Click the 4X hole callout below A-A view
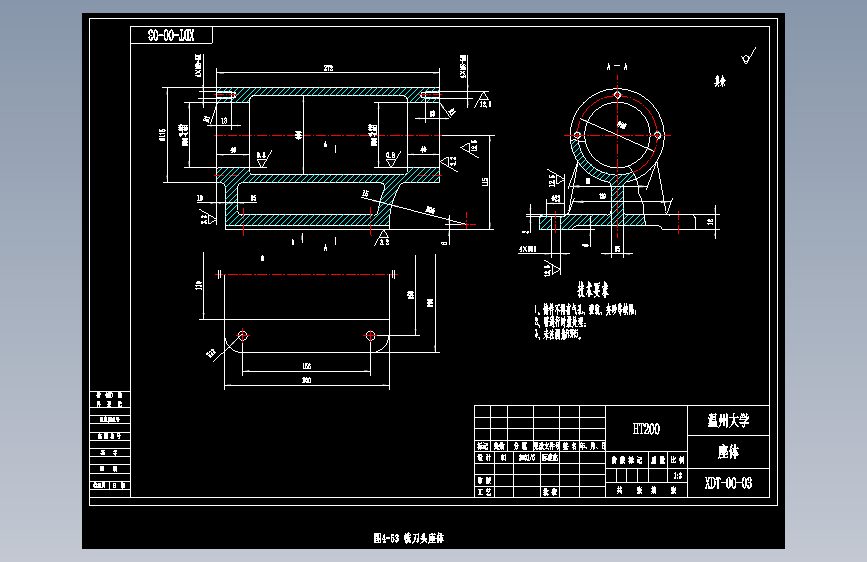This screenshot has width=867, height=562. (x=528, y=249)
